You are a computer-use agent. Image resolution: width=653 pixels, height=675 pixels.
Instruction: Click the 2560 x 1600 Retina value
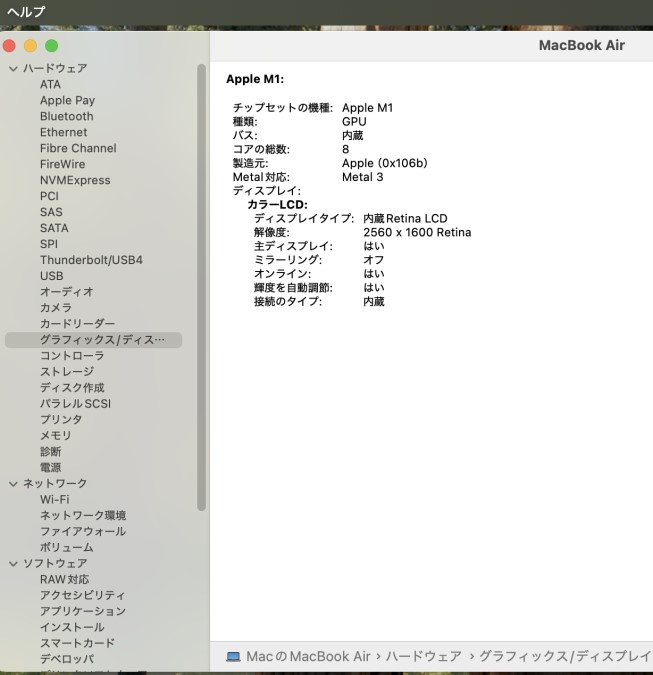[417, 232]
